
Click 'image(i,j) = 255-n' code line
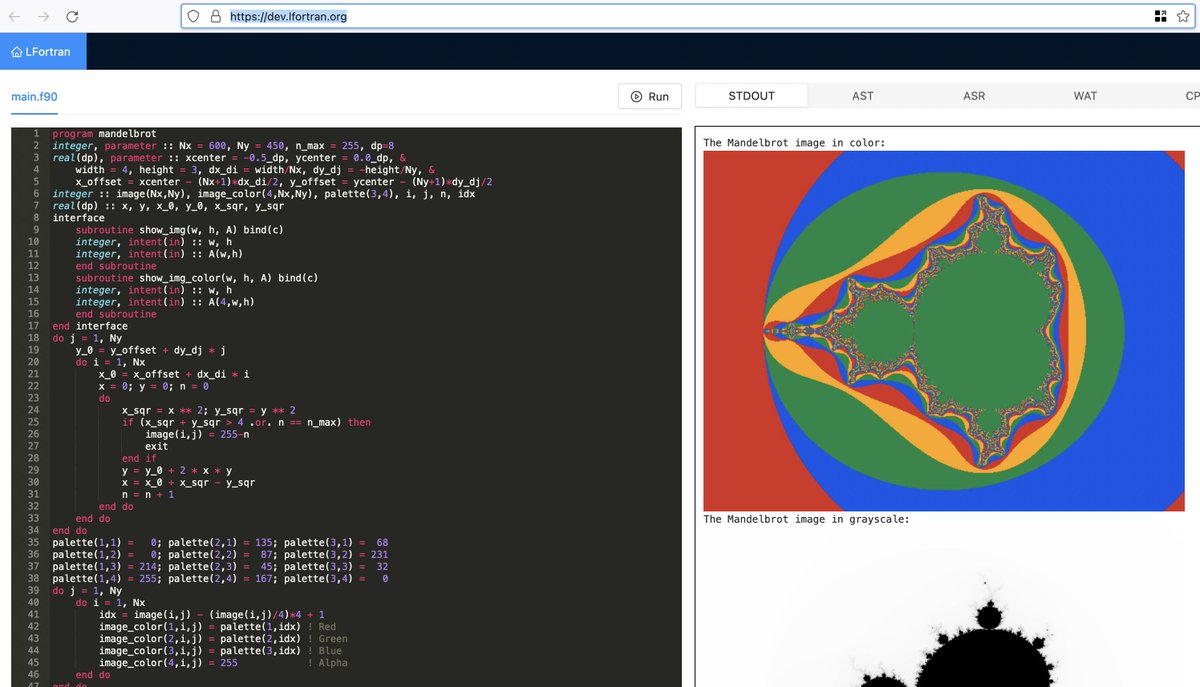tap(197, 434)
